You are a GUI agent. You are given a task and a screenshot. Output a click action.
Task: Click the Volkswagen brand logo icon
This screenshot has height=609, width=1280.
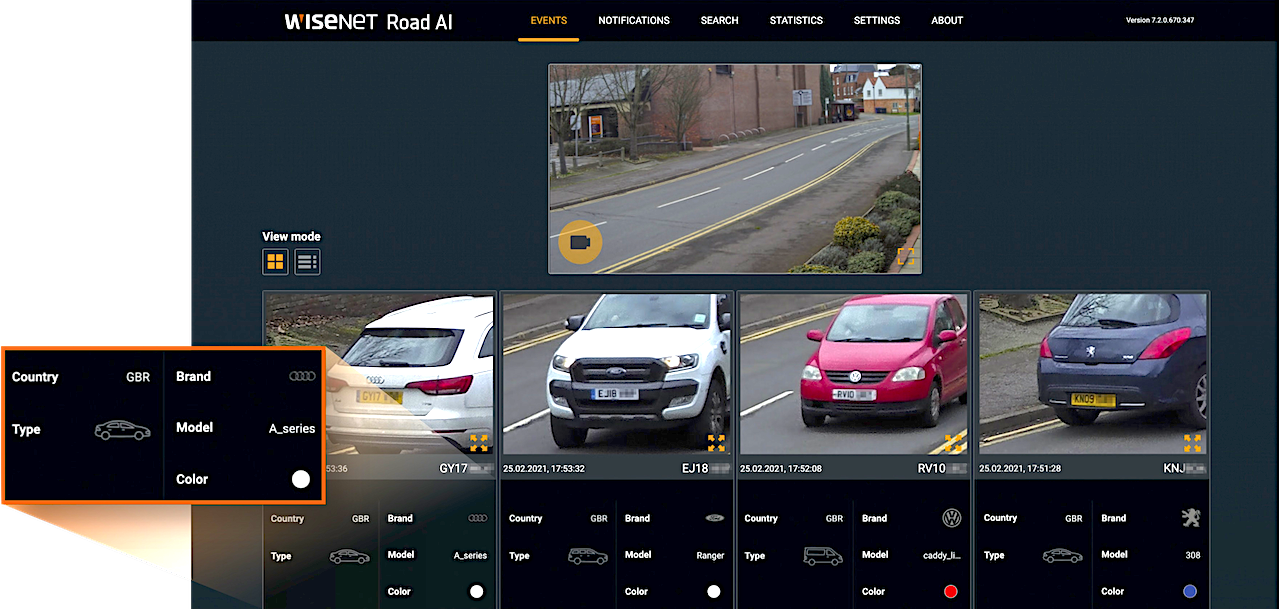coord(951,518)
